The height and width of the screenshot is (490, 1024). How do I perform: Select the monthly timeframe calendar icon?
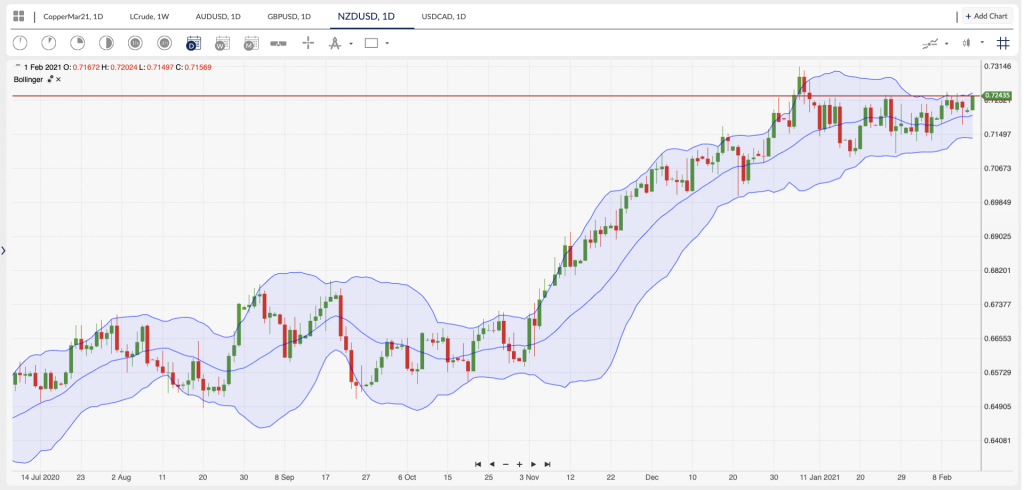(251, 43)
